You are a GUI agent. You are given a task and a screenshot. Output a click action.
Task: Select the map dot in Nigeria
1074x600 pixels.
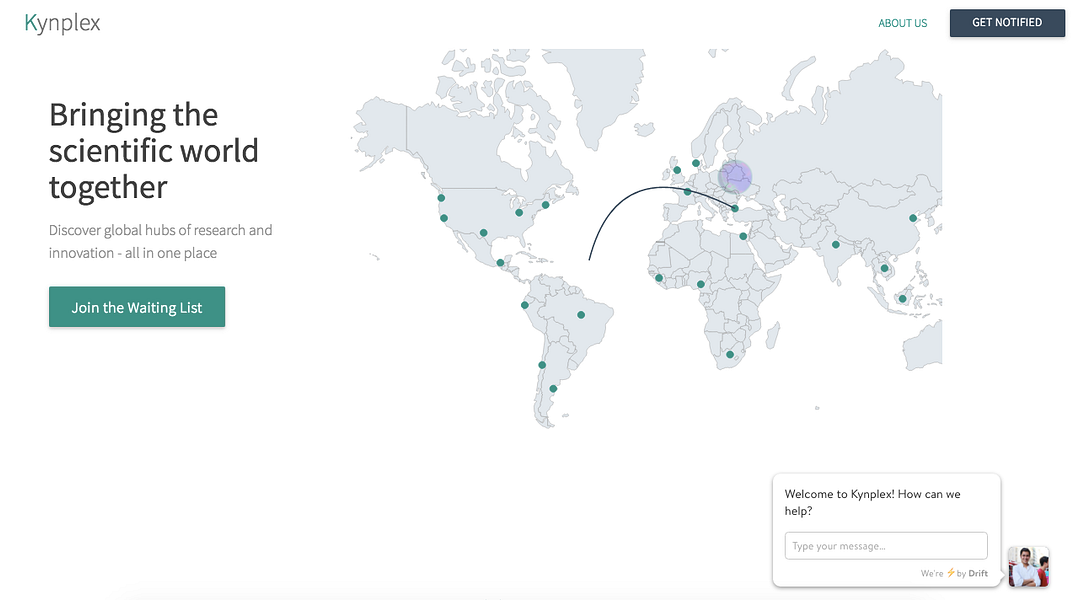tap(701, 284)
